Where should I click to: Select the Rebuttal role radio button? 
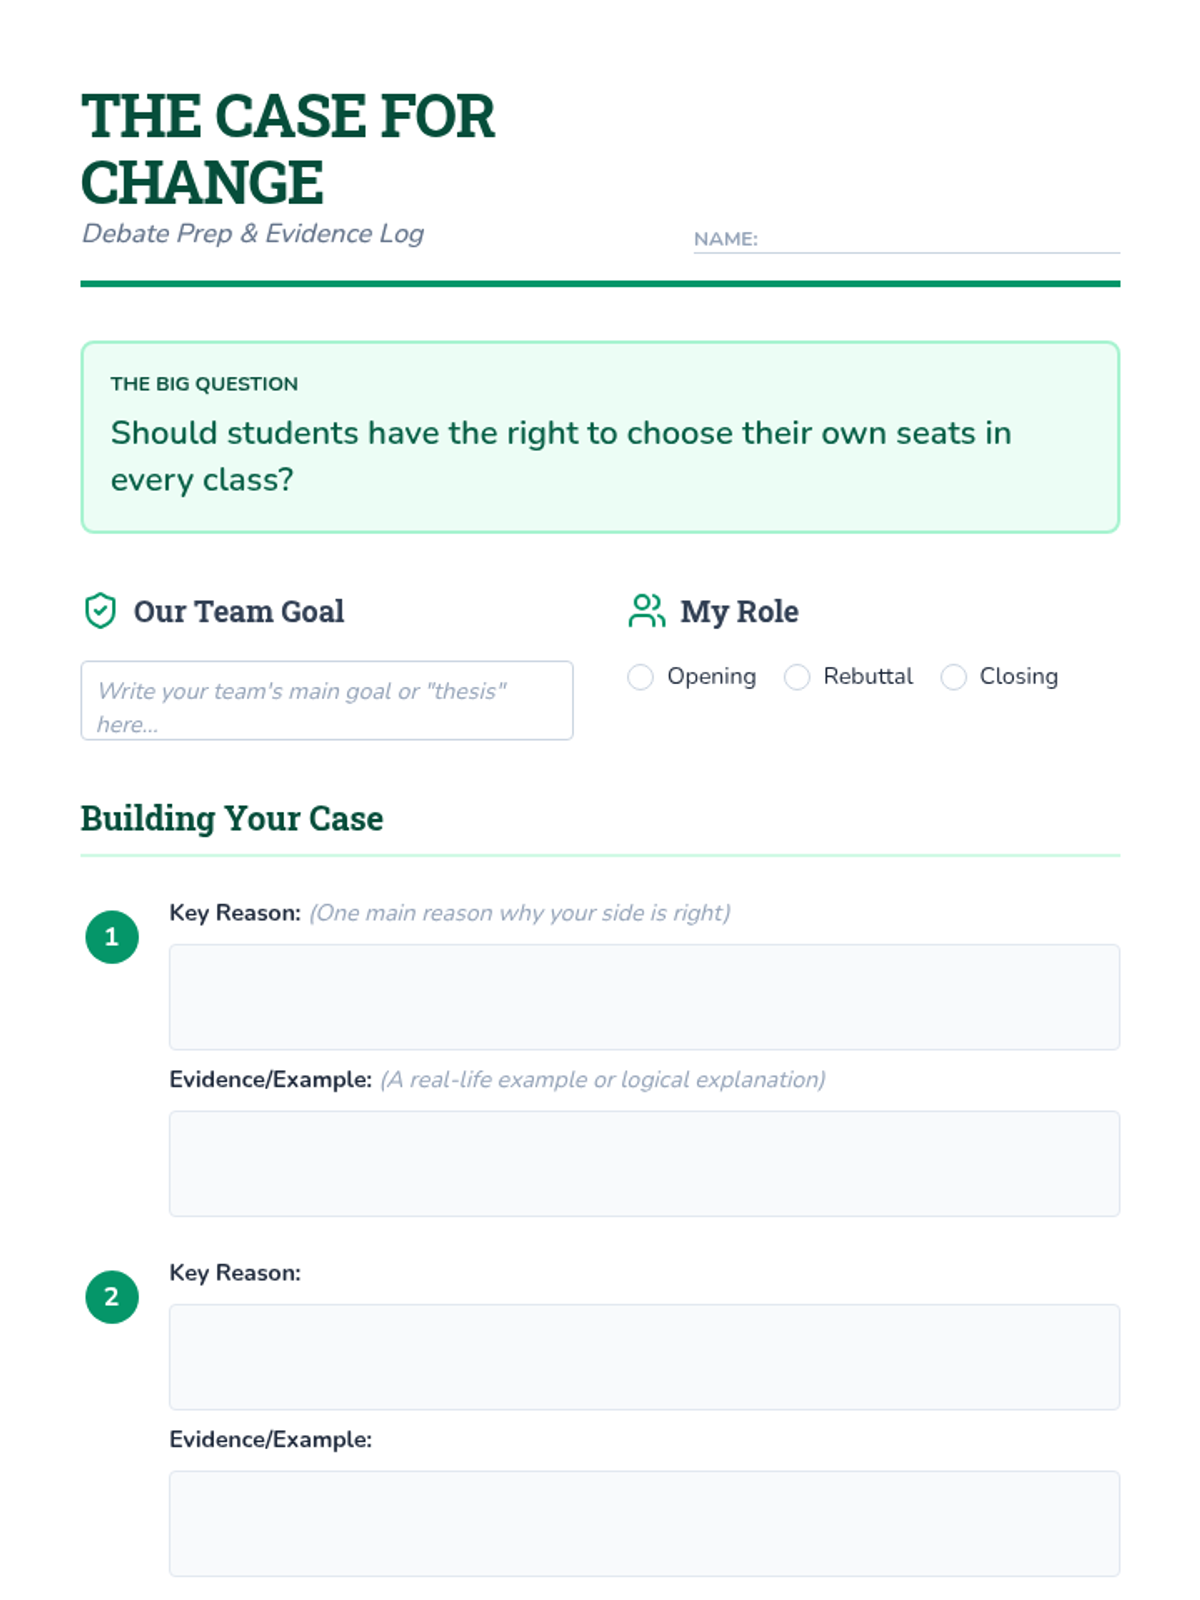pos(797,677)
